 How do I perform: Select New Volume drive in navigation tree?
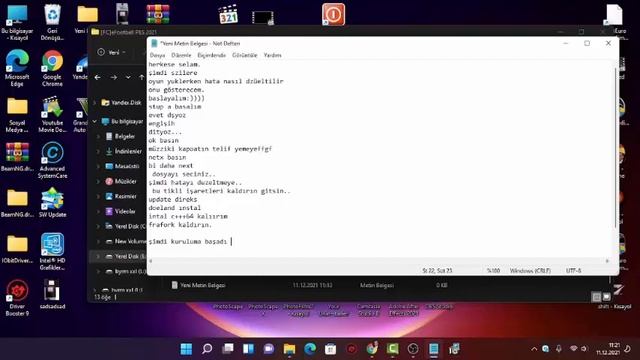click(126, 241)
